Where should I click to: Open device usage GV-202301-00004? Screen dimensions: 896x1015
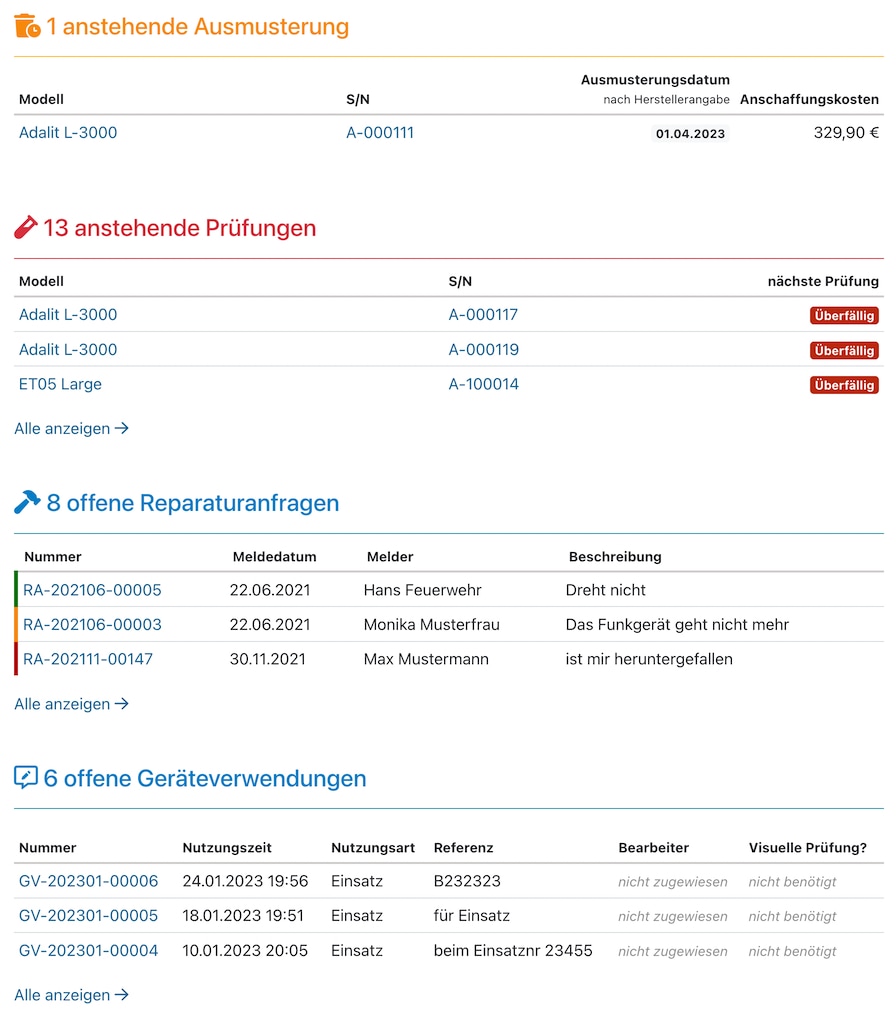(88, 951)
